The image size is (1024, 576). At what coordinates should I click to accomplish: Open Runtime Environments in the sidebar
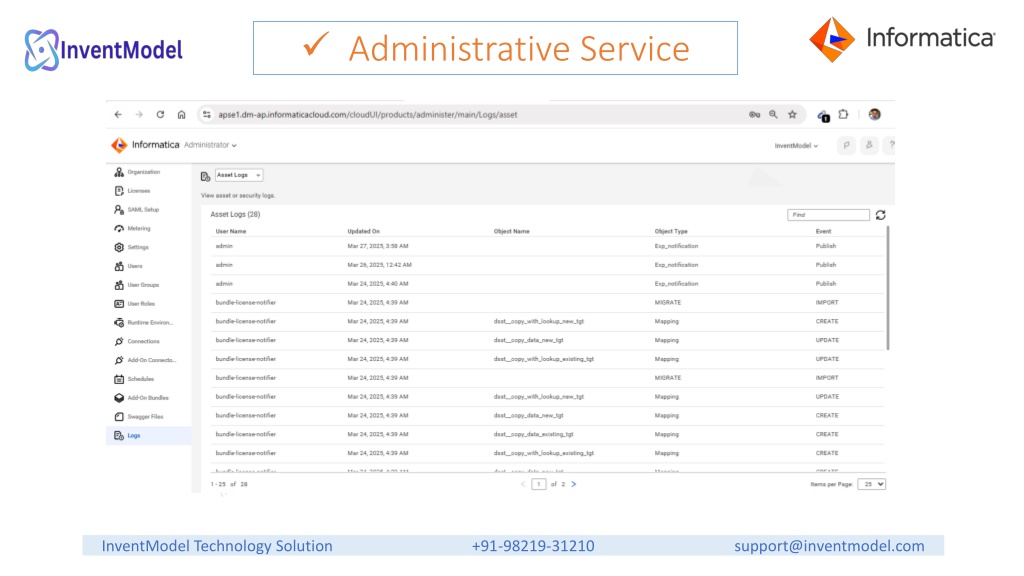[x=148, y=323]
